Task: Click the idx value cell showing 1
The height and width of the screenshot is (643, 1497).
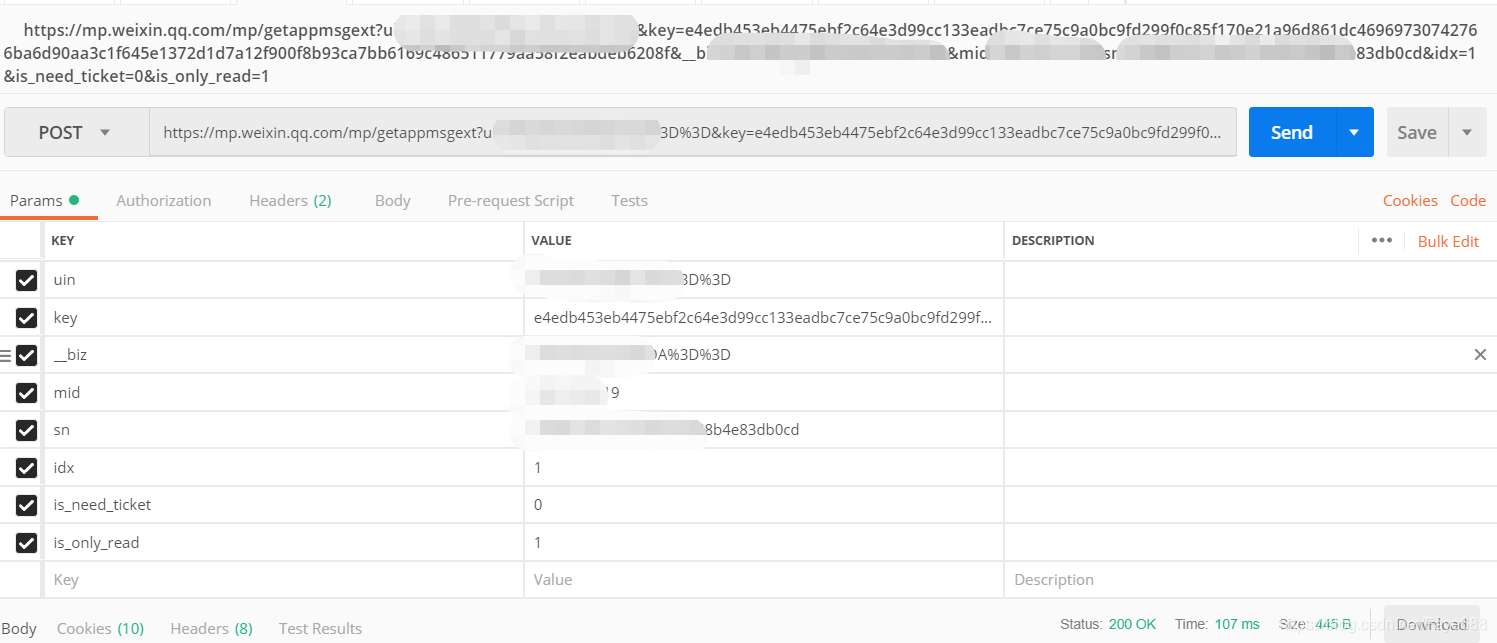Action: tap(764, 468)
